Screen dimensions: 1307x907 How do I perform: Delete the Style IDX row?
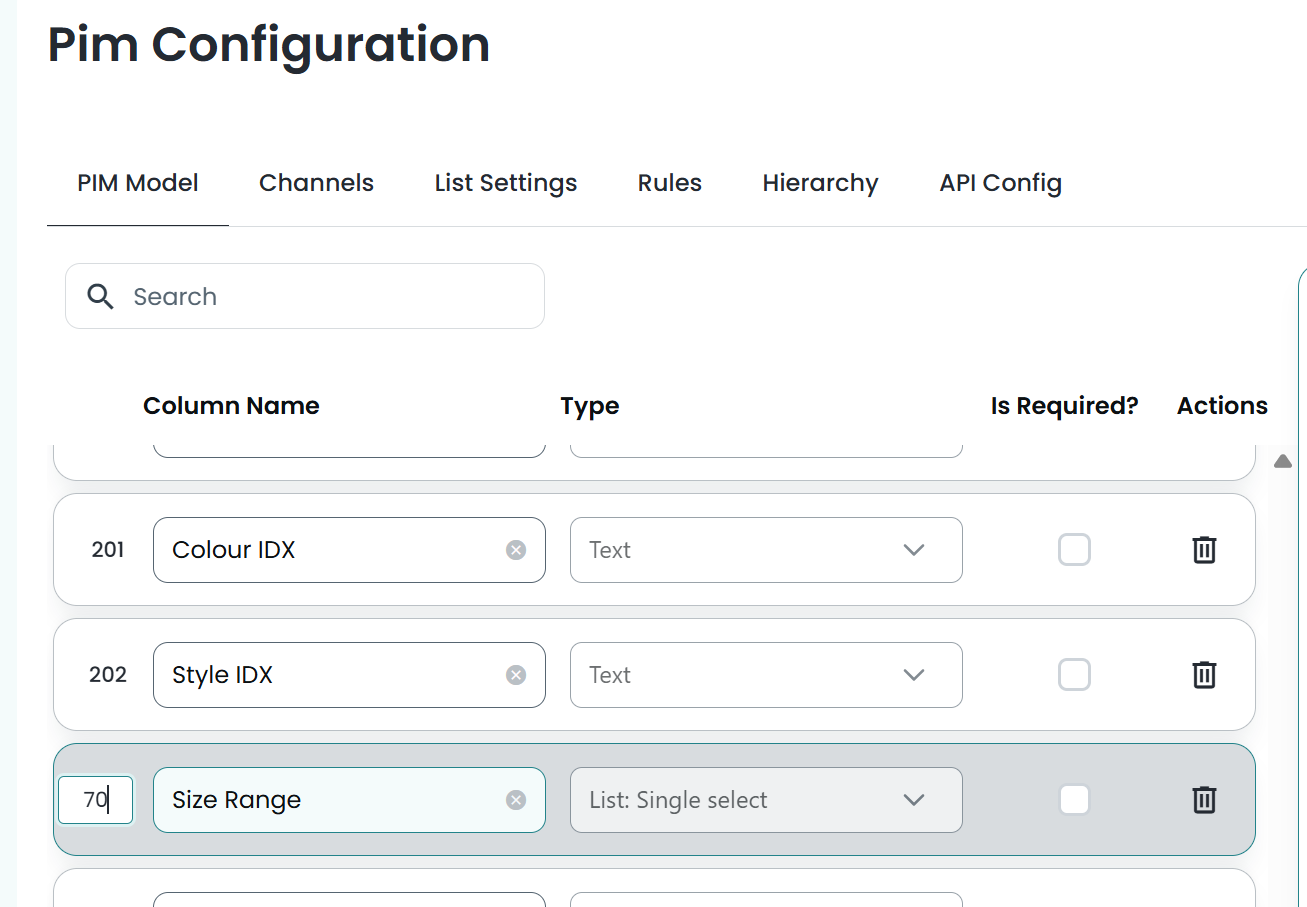1204,675
